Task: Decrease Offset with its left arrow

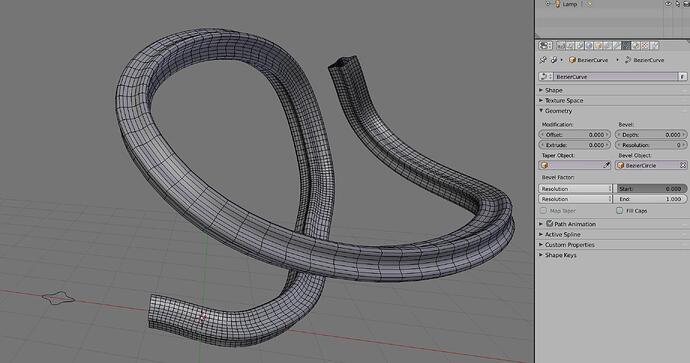Action: point(543,135)
